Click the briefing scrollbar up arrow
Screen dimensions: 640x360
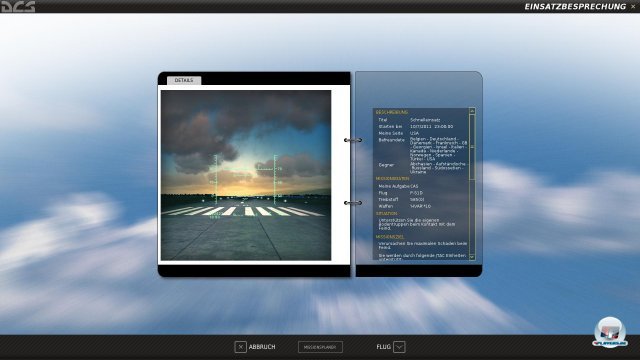pyautogui.click(x=472, y=111)
